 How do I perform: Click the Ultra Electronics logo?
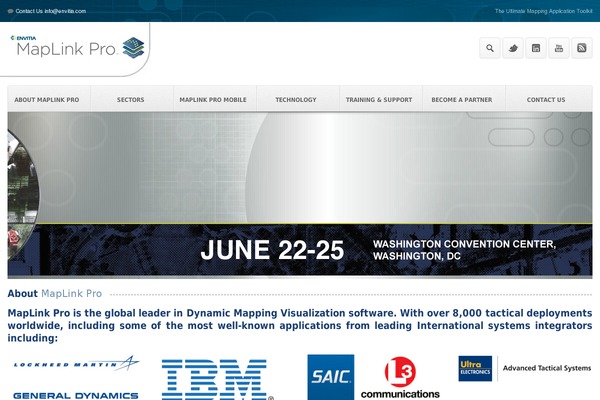pyautogui.click(x=475, y=369)
